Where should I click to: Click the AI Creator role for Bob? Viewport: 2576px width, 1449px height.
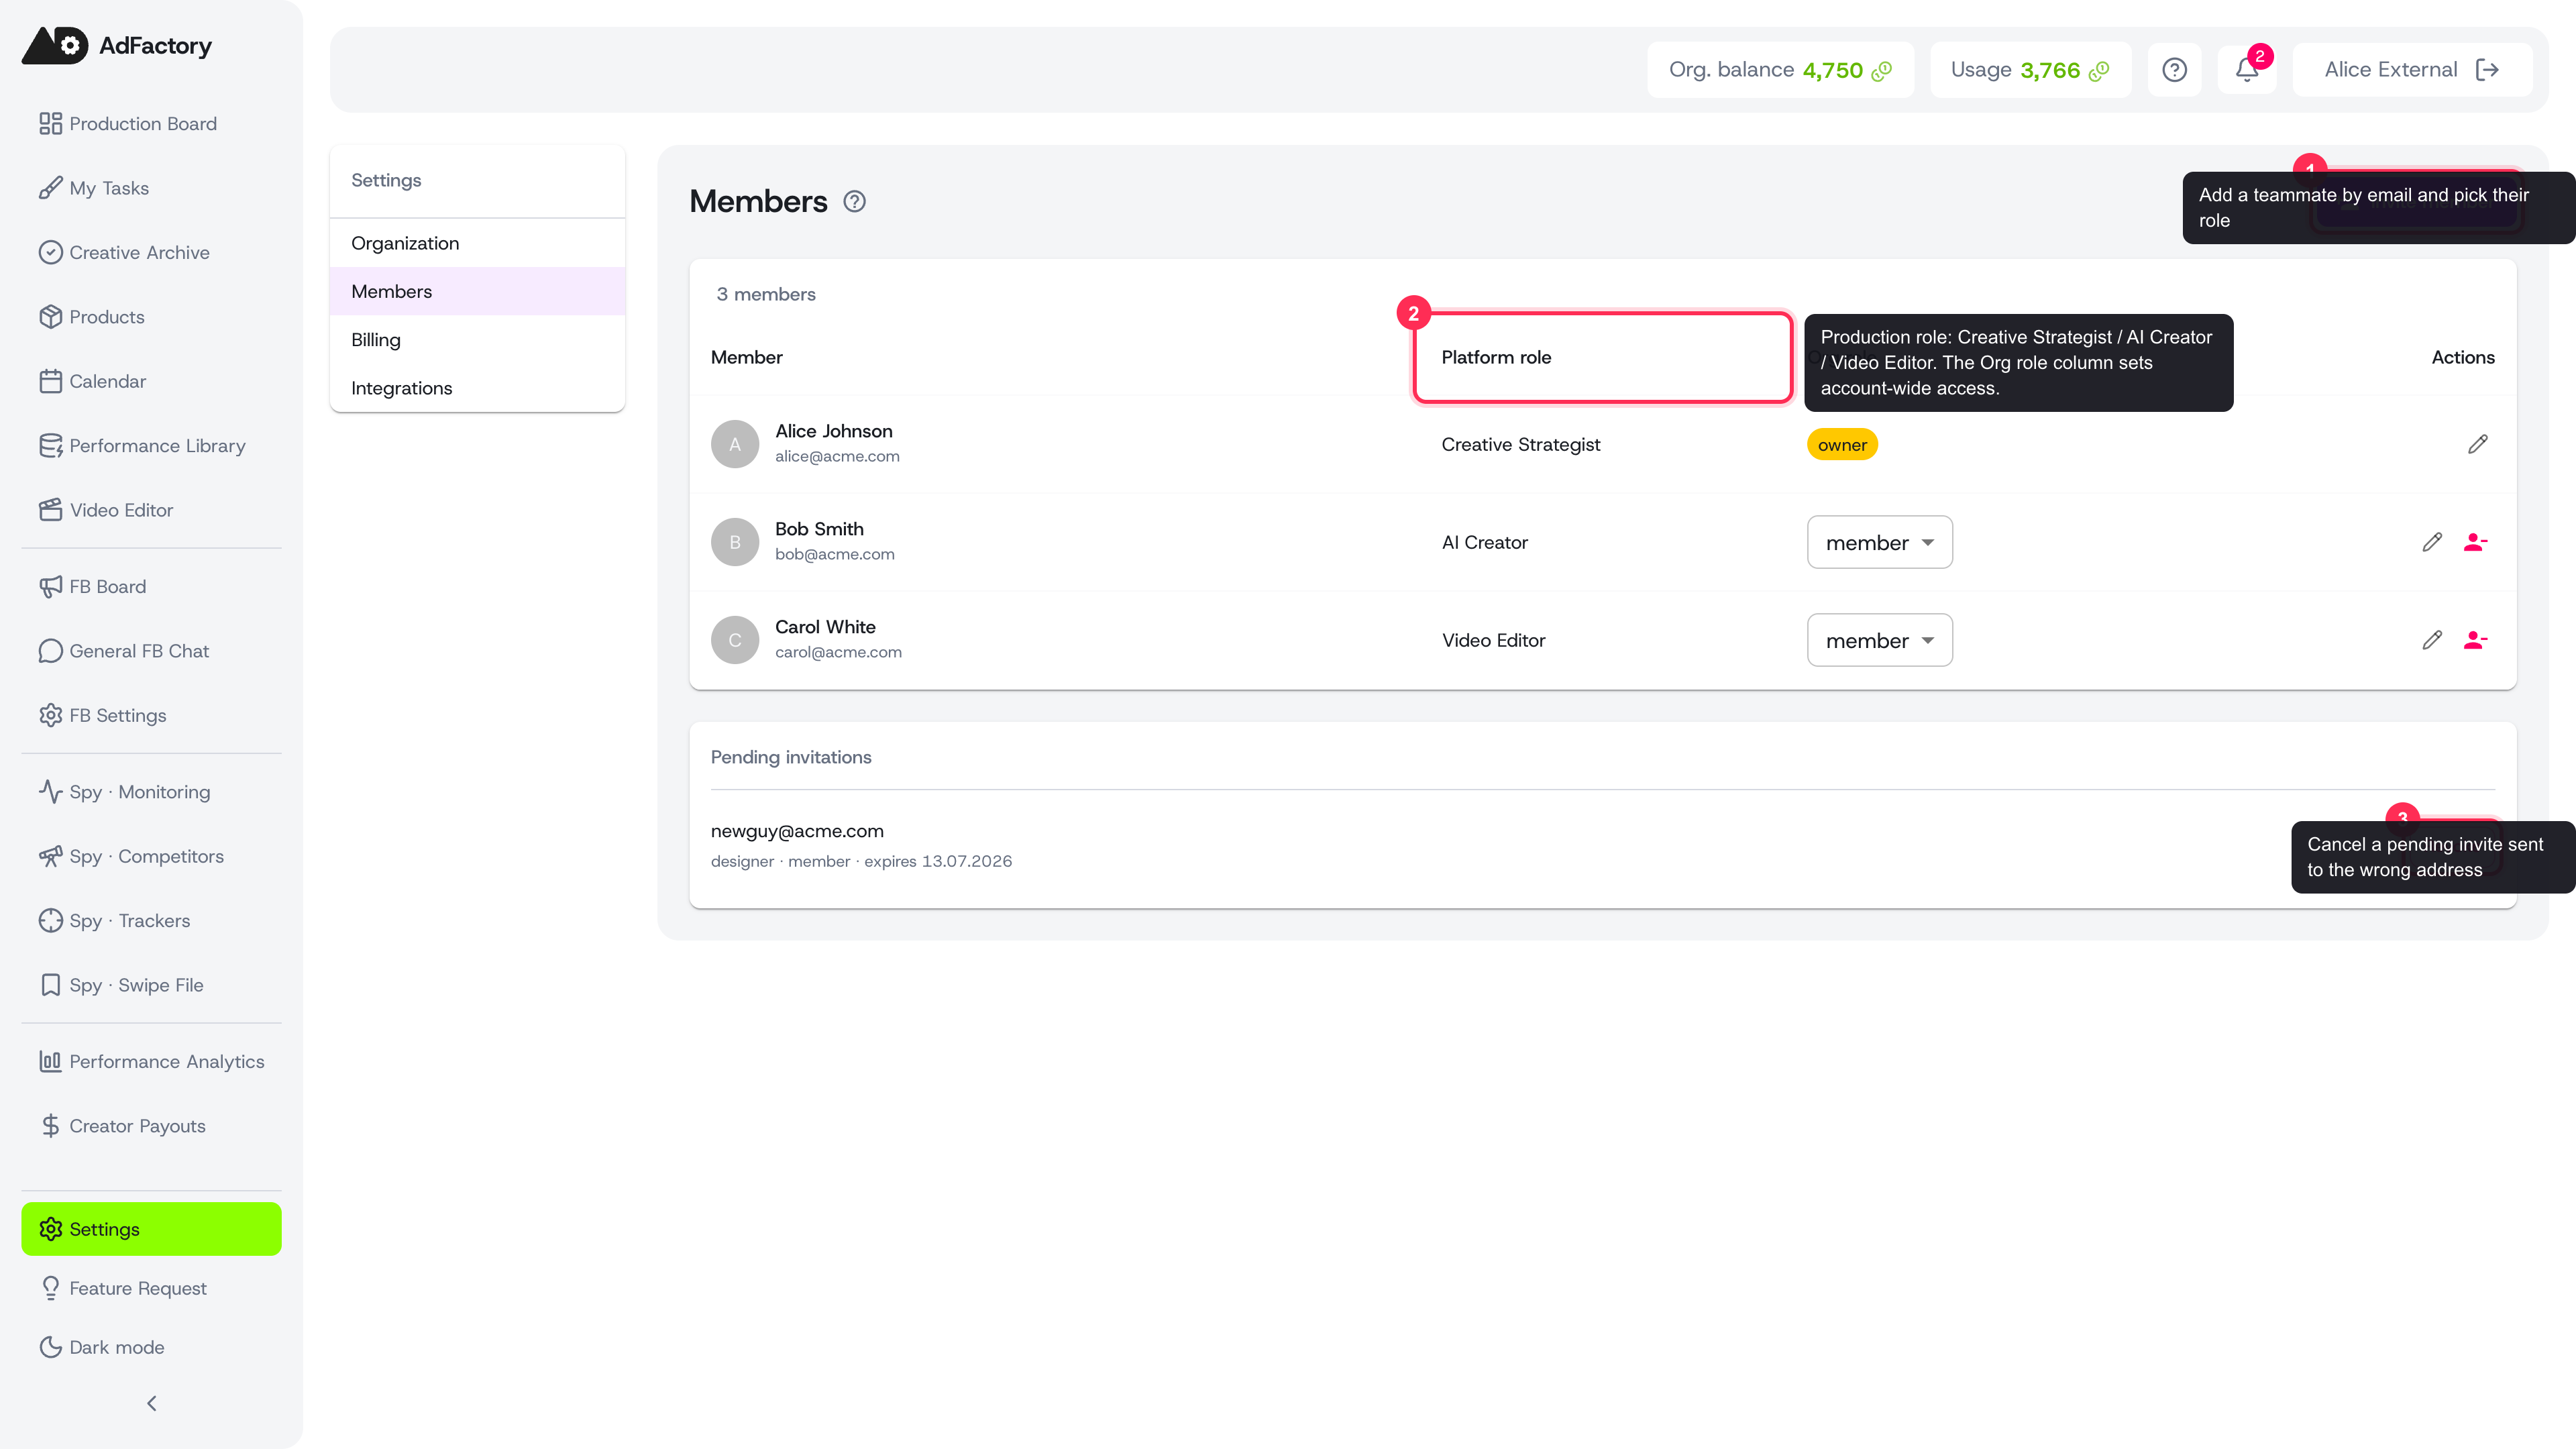(x=1484, y=542)
